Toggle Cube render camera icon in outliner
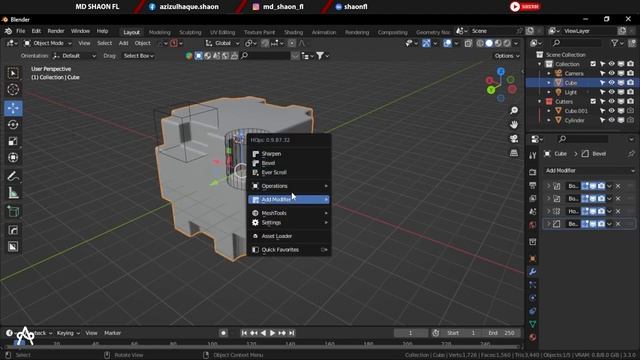 (x=631, y=83)
